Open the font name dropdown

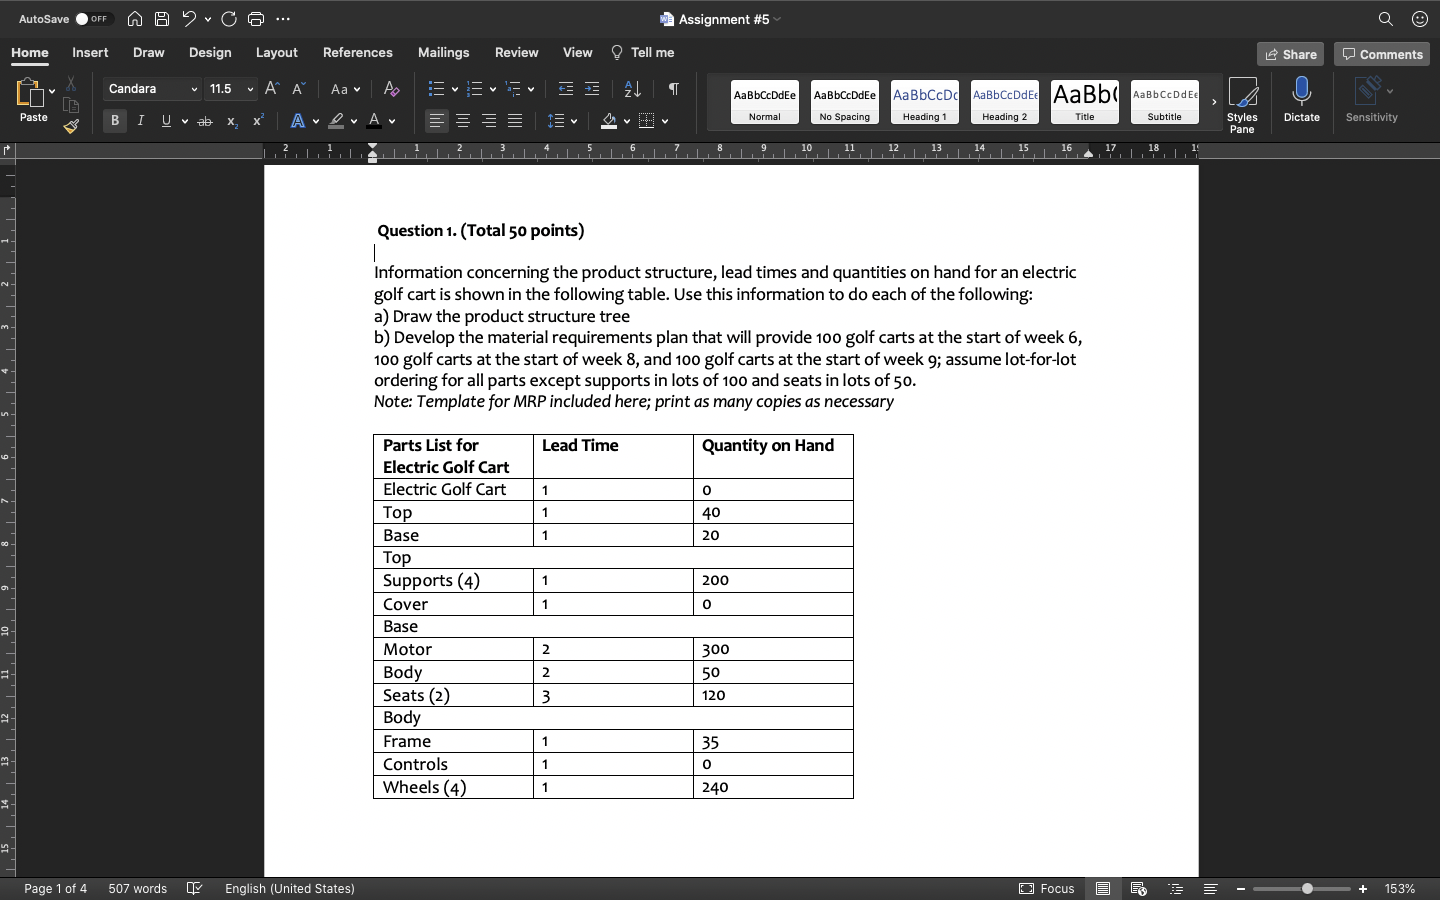(x=196, y=89)
